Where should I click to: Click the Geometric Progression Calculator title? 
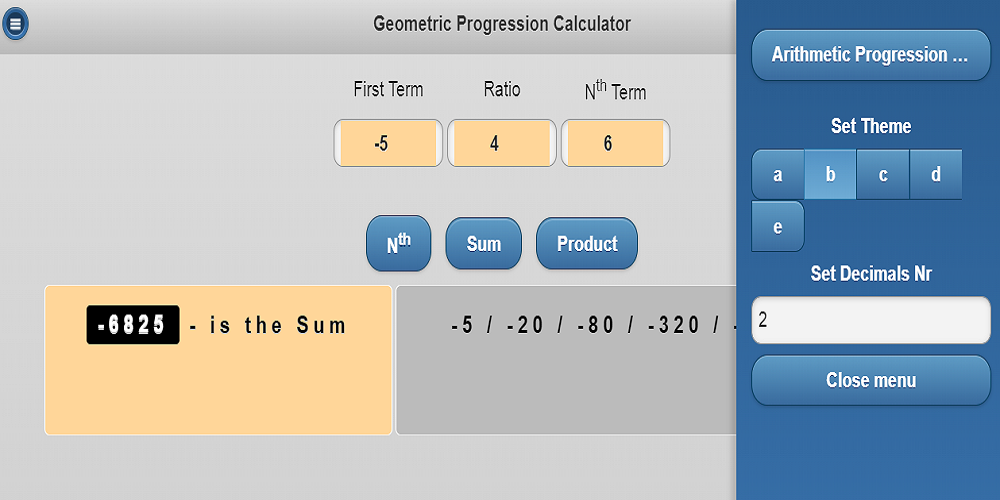tap(502, 23)
